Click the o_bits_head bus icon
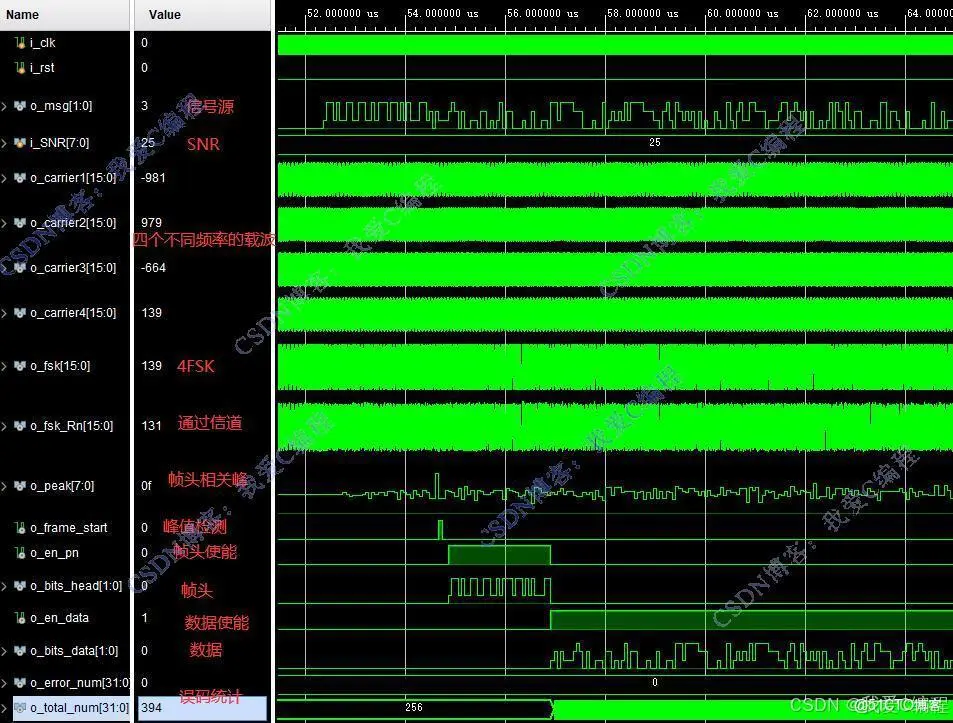The image size is (953, 723). [20, 586]
